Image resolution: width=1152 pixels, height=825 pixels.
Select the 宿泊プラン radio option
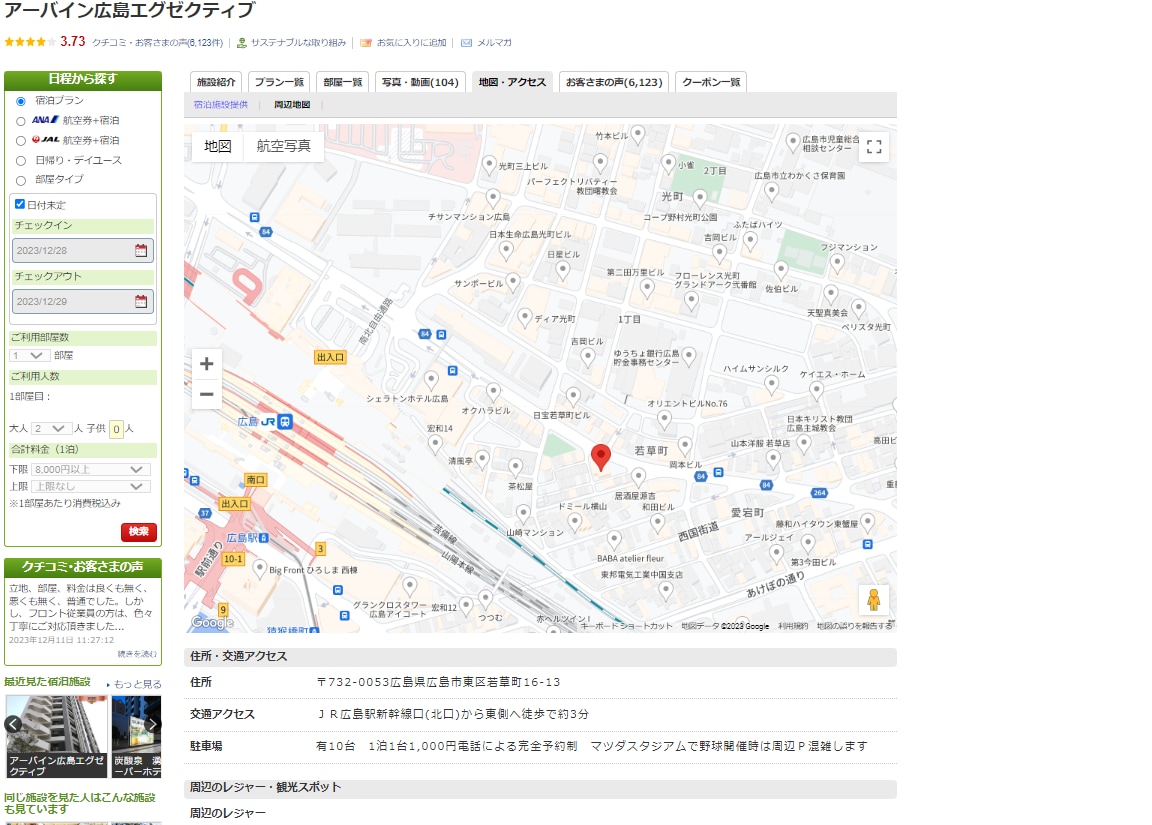point(21,101)
